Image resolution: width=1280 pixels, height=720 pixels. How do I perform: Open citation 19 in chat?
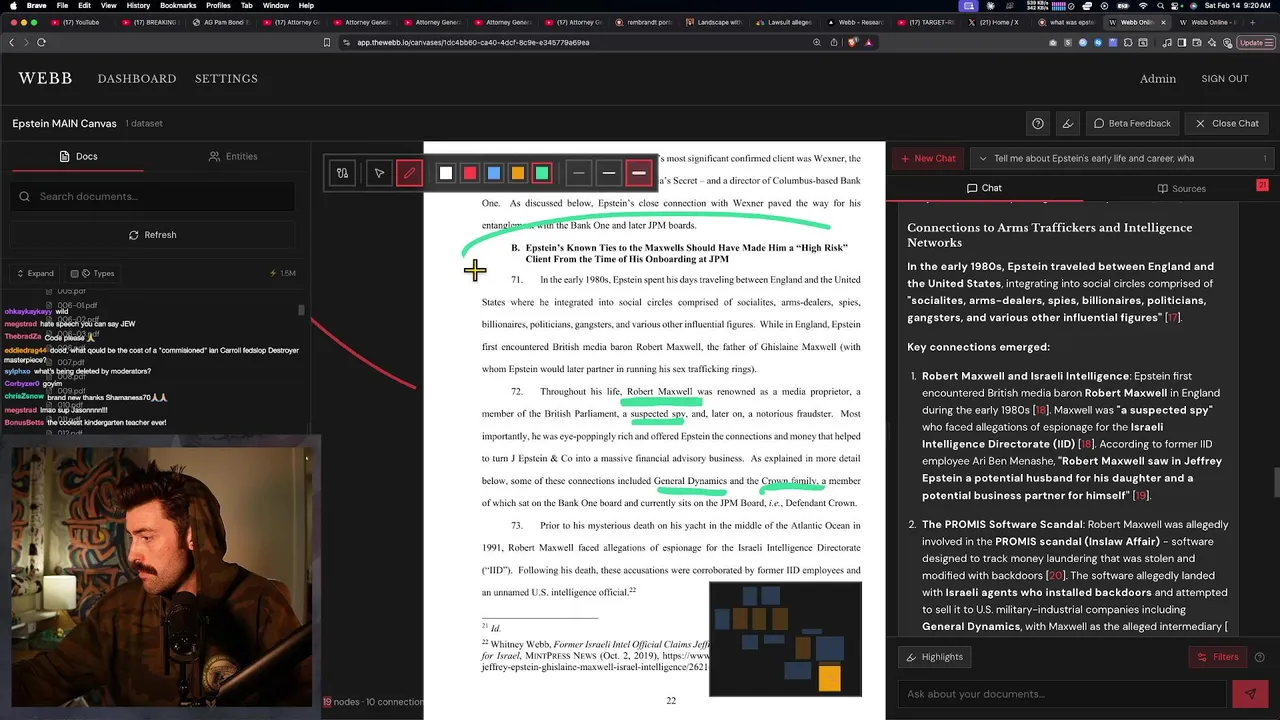(1140, 495)
